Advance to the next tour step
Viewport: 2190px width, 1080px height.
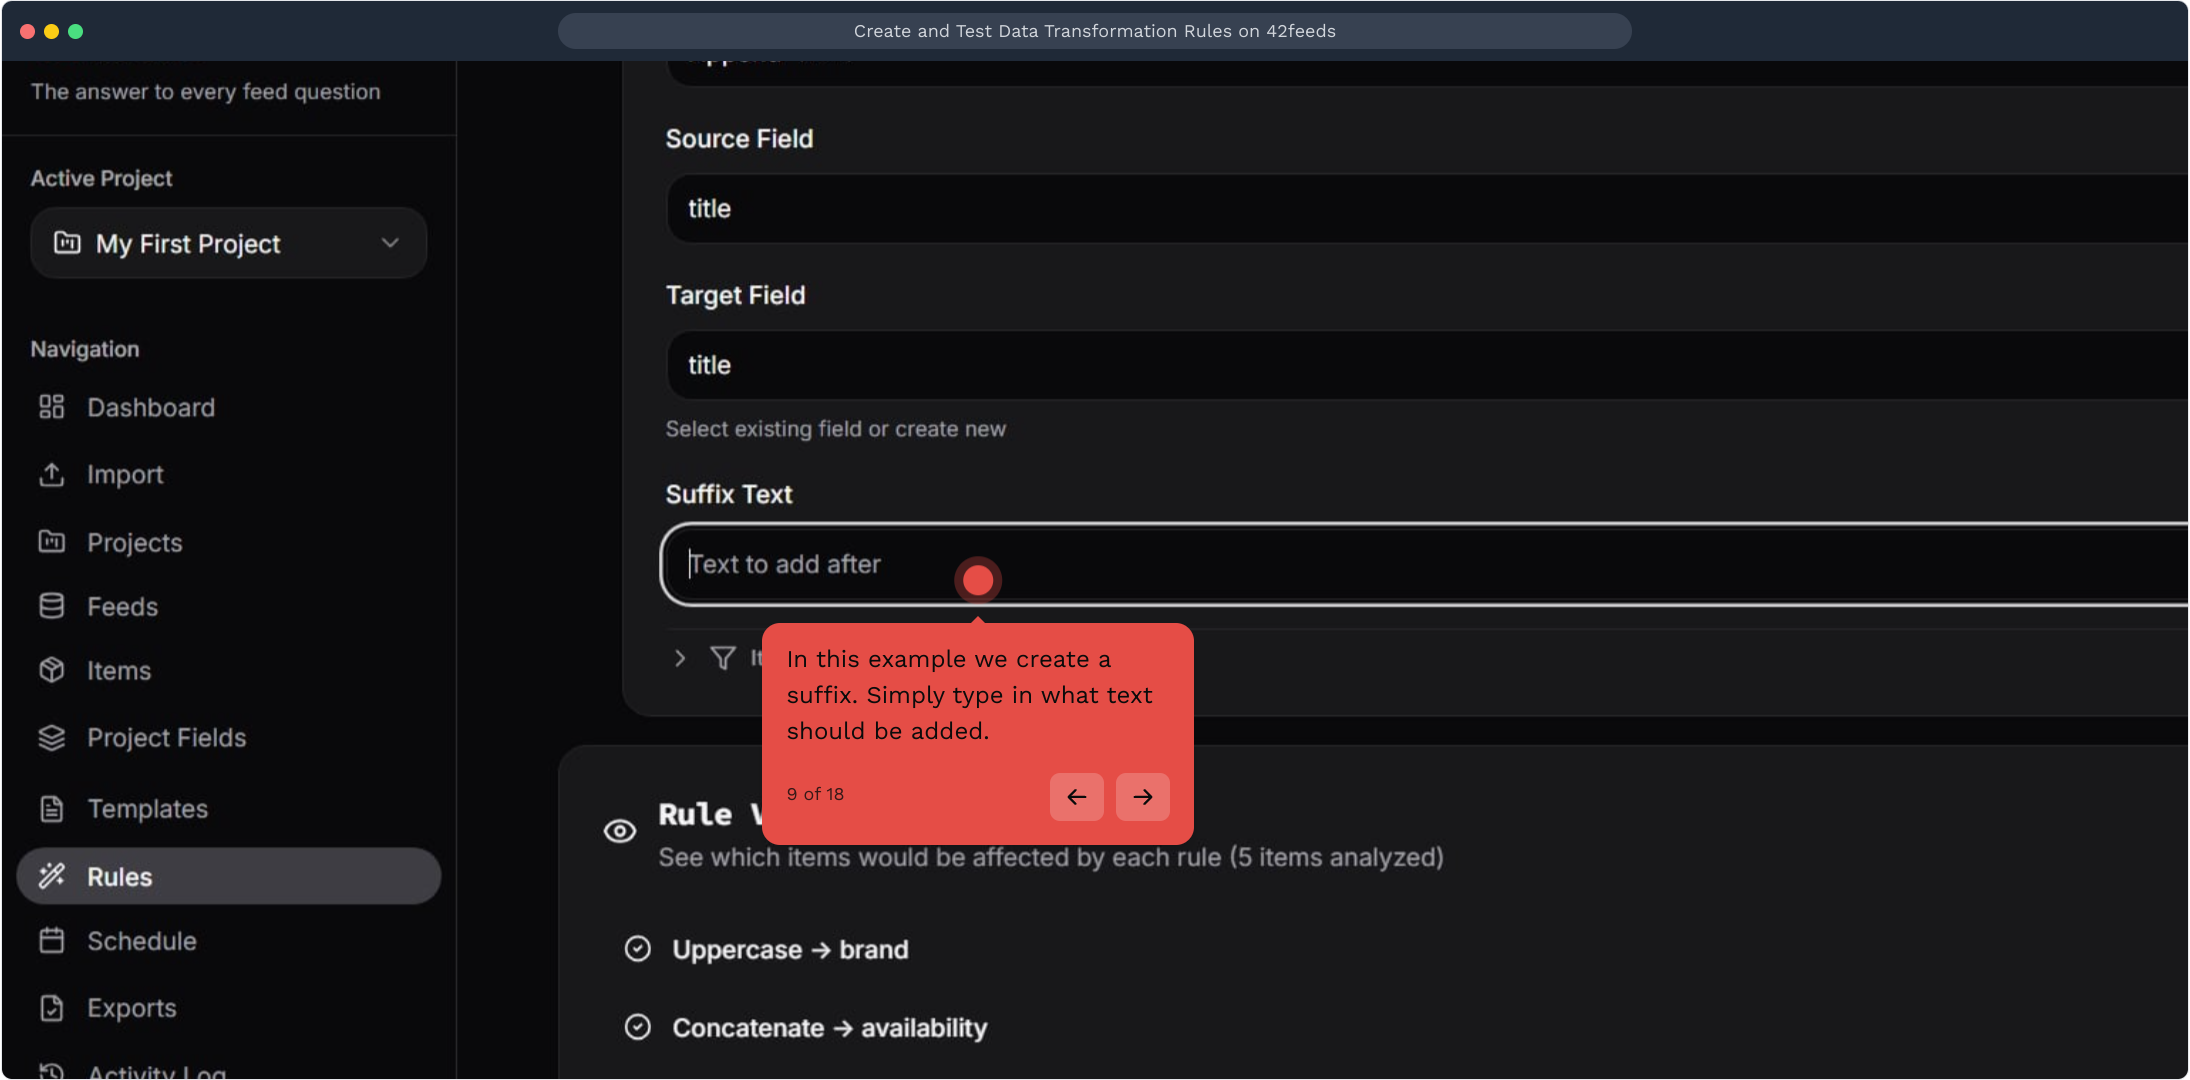1142,797
